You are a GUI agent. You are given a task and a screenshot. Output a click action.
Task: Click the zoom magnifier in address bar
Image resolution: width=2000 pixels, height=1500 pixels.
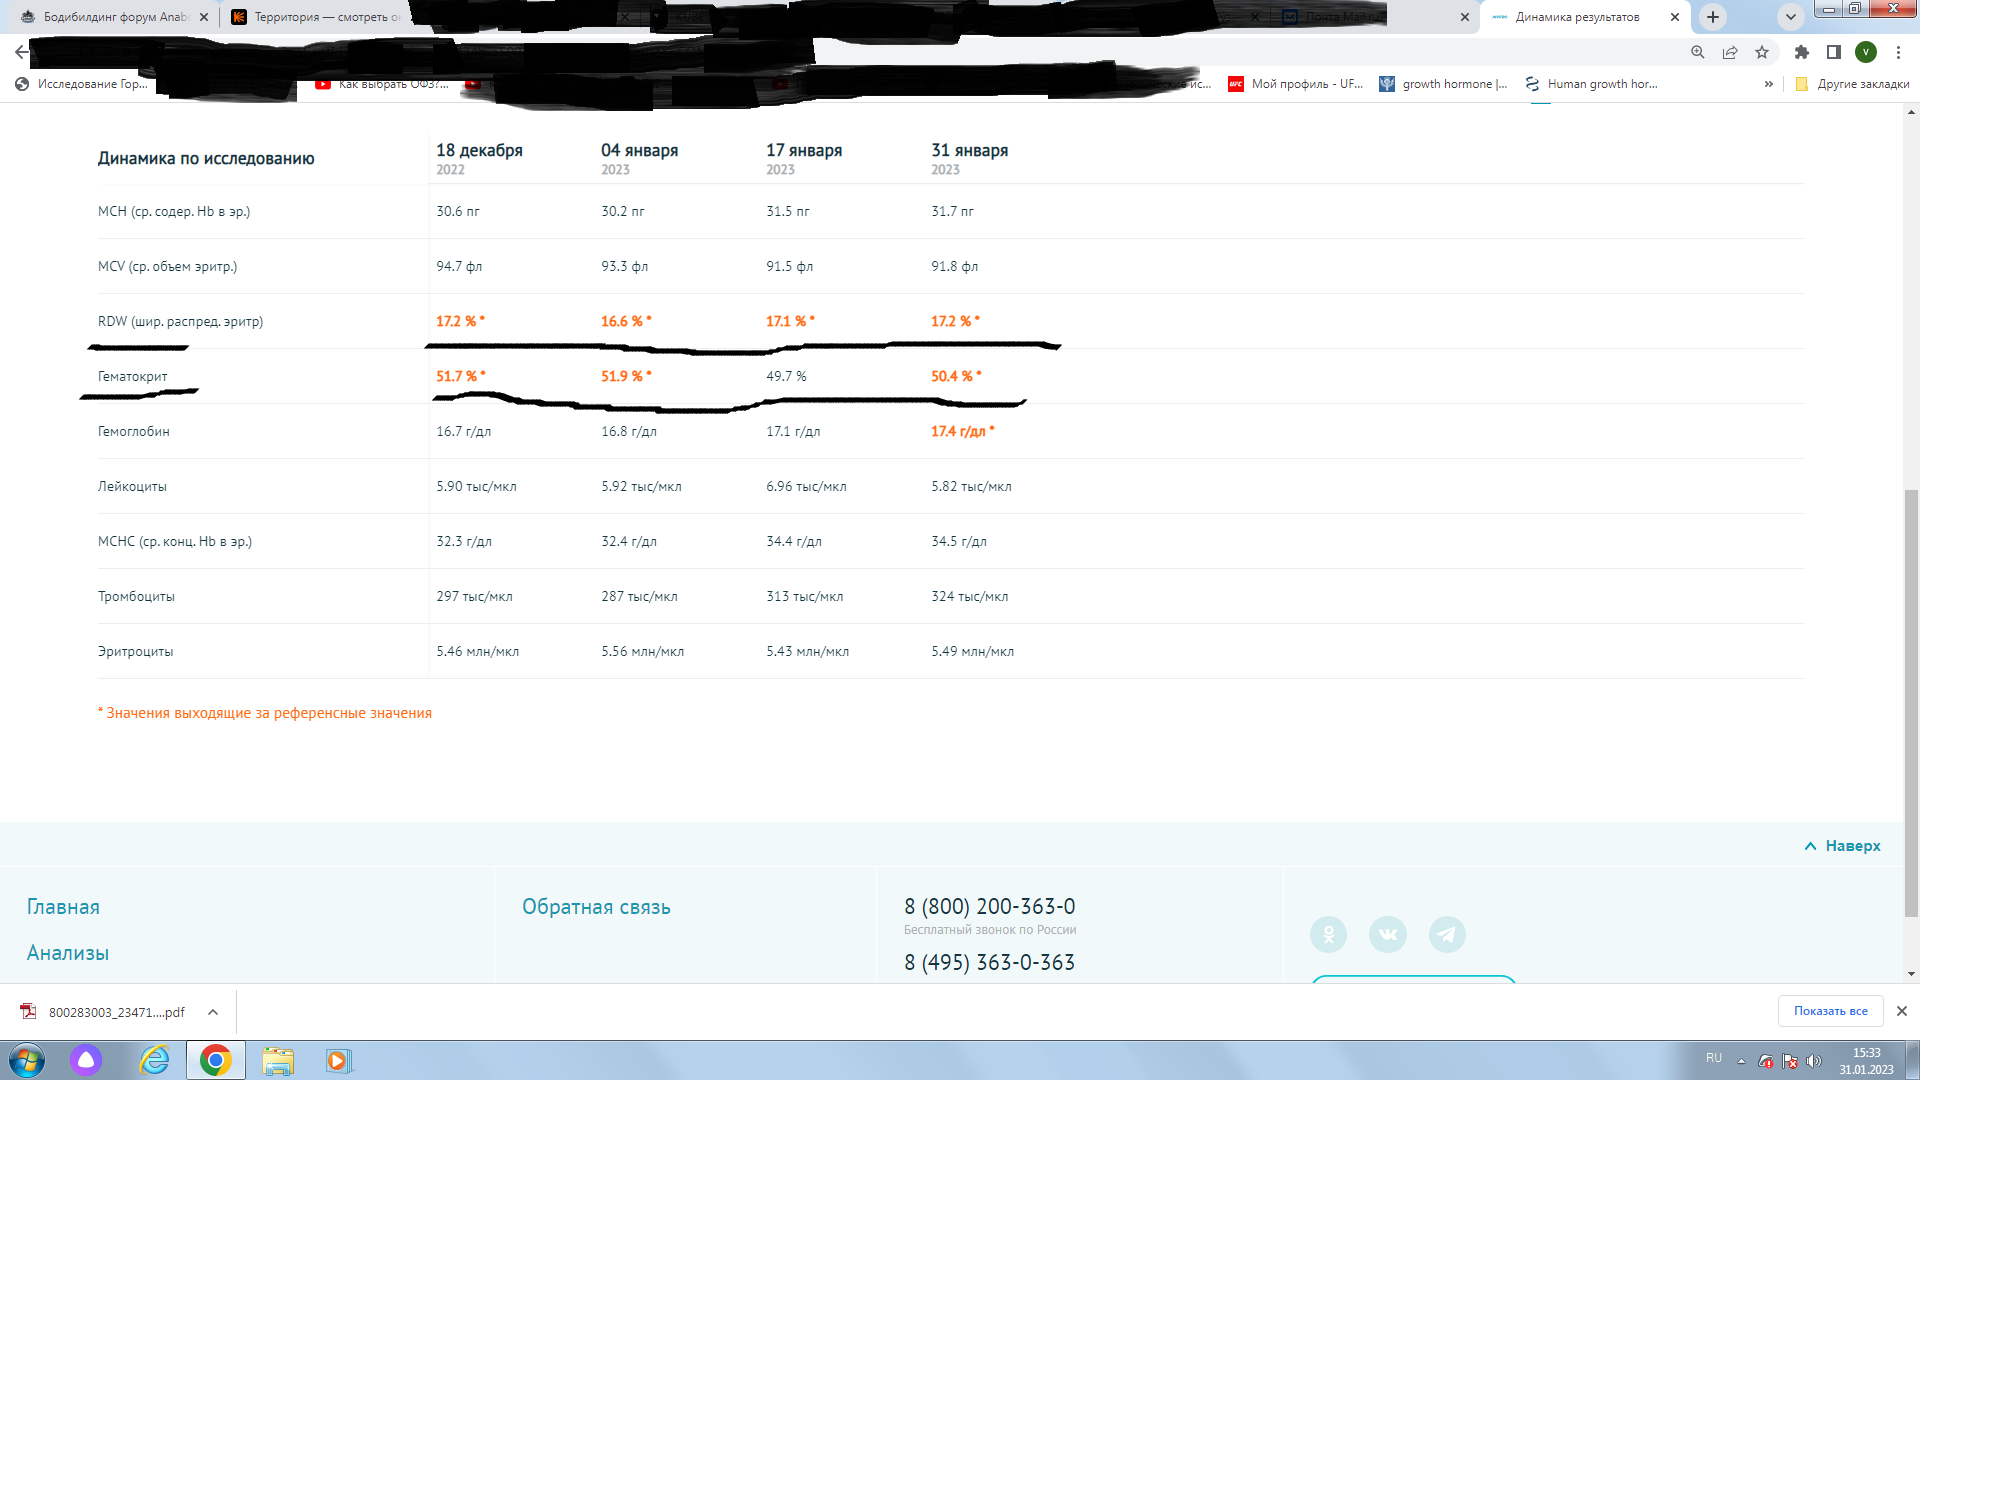(1697, 52)
